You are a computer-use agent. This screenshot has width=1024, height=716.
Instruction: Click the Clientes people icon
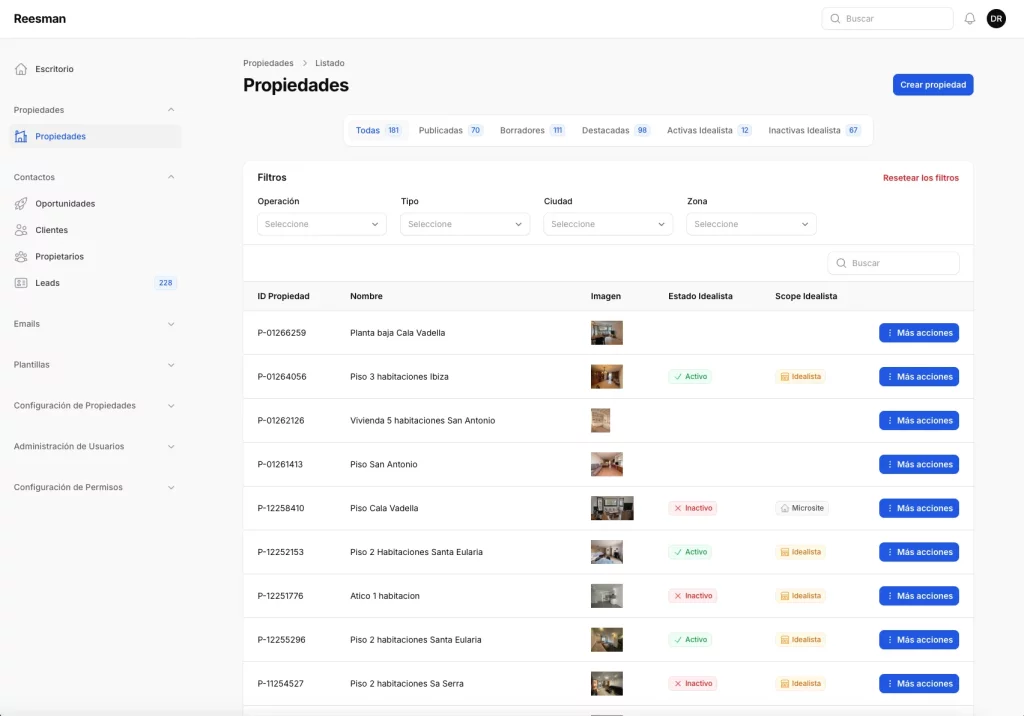coord(21,230)
